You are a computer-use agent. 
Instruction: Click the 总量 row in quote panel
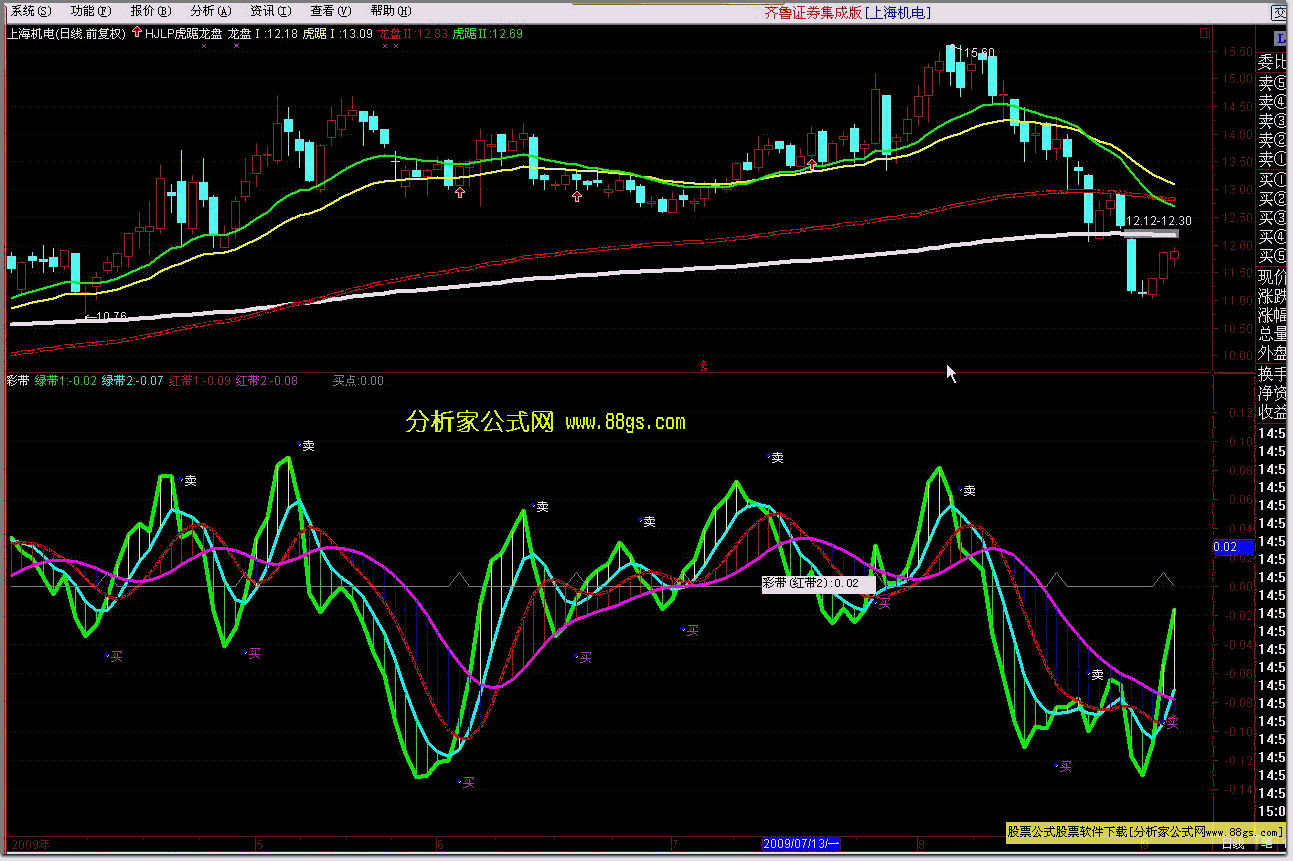click(x=1274, y=335)
